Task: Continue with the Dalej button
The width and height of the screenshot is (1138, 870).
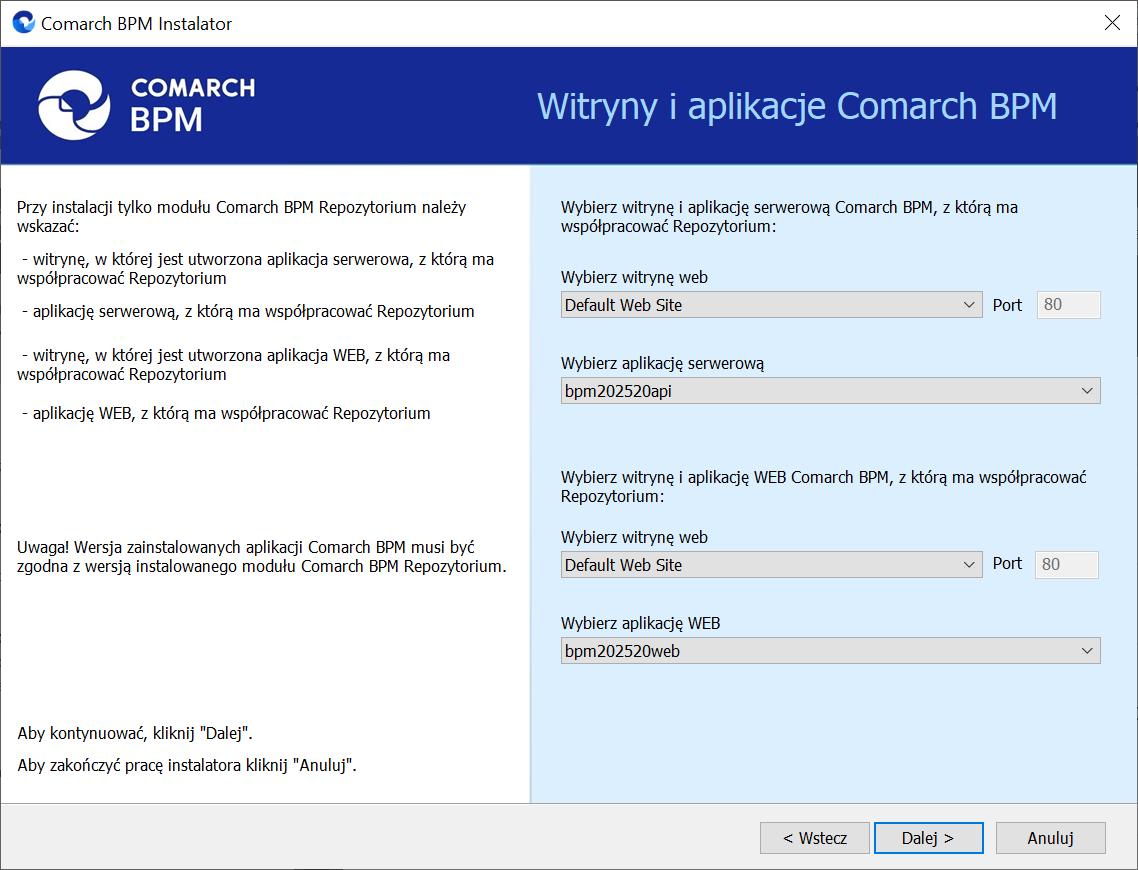Action: (928, 838)
